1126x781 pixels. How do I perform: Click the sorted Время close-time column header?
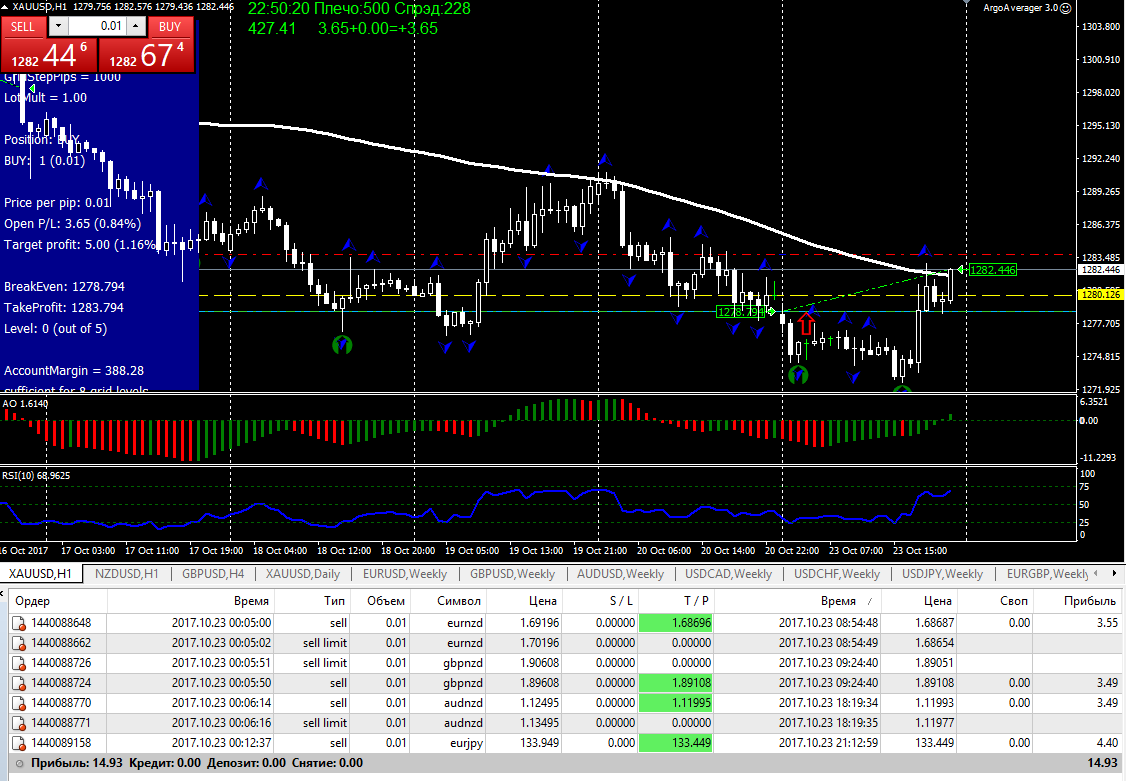tap(798, 601)
